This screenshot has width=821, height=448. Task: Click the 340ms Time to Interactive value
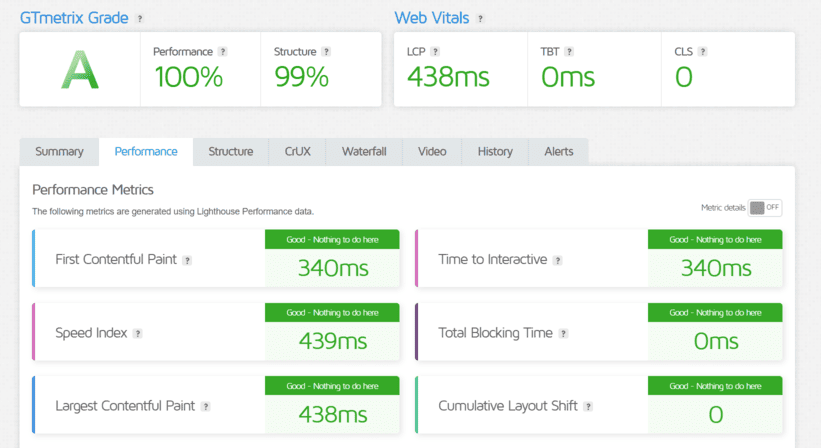click(x=716, y=268)
